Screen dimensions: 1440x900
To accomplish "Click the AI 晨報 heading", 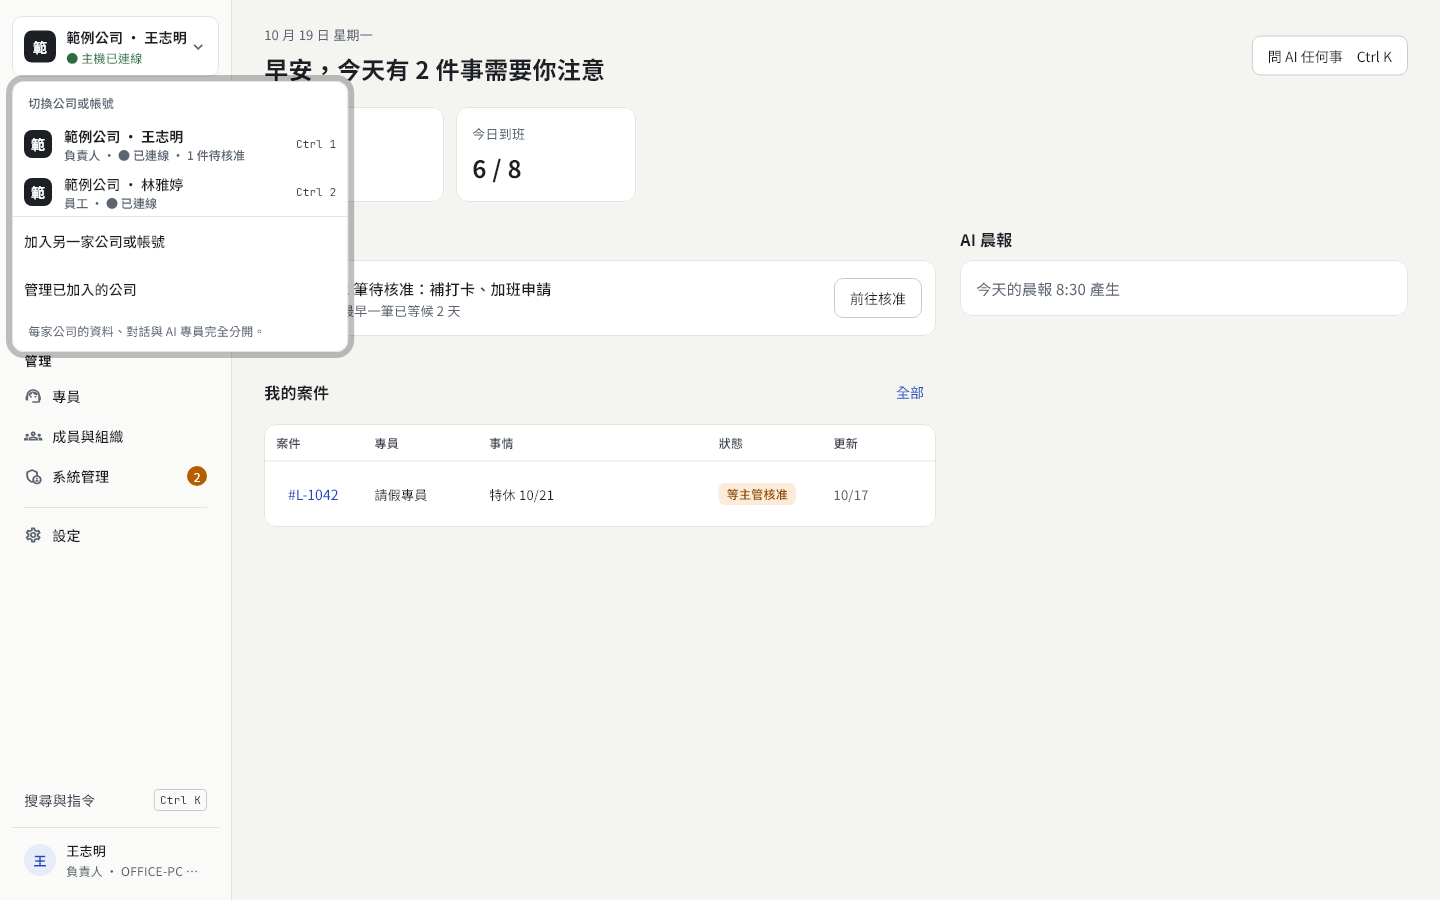I will click(x=986, y=240).
